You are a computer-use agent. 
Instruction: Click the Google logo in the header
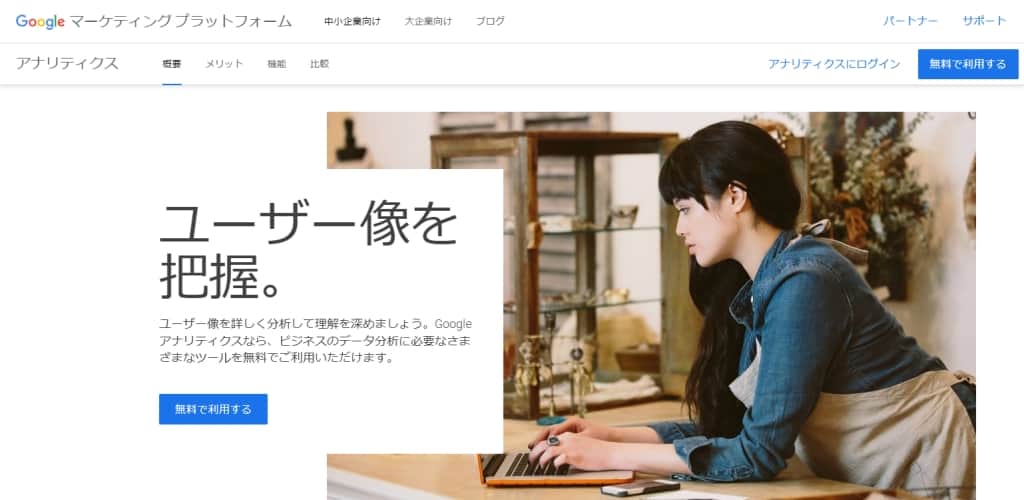(40, 22)
